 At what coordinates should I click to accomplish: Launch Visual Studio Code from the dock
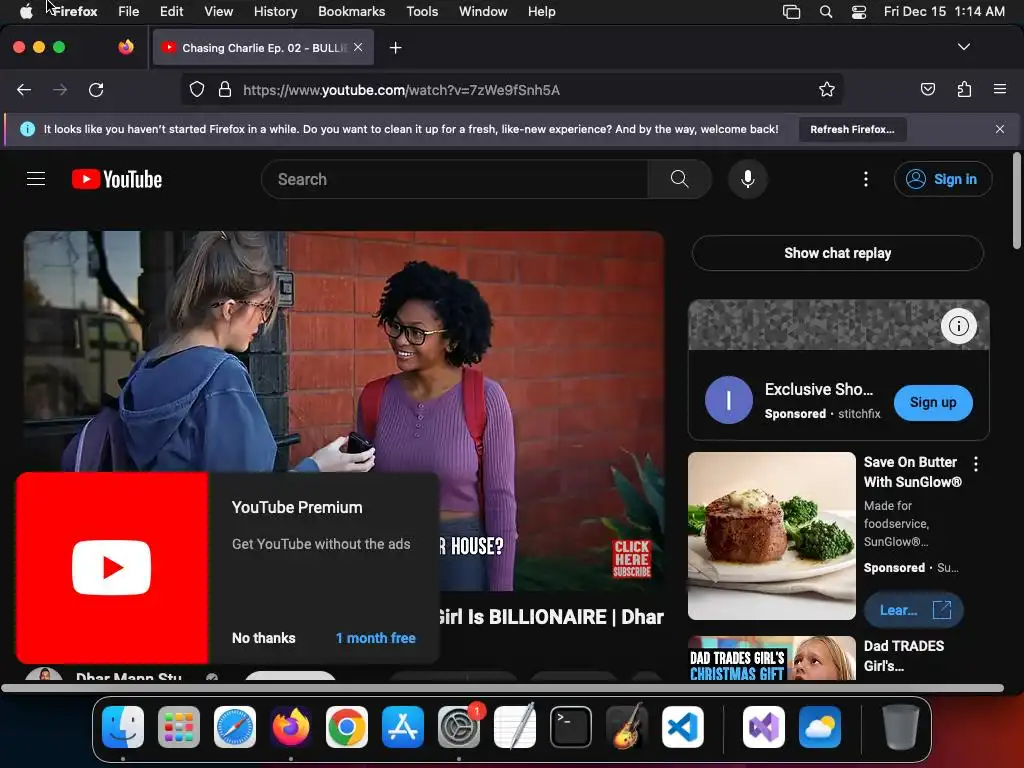682,727
